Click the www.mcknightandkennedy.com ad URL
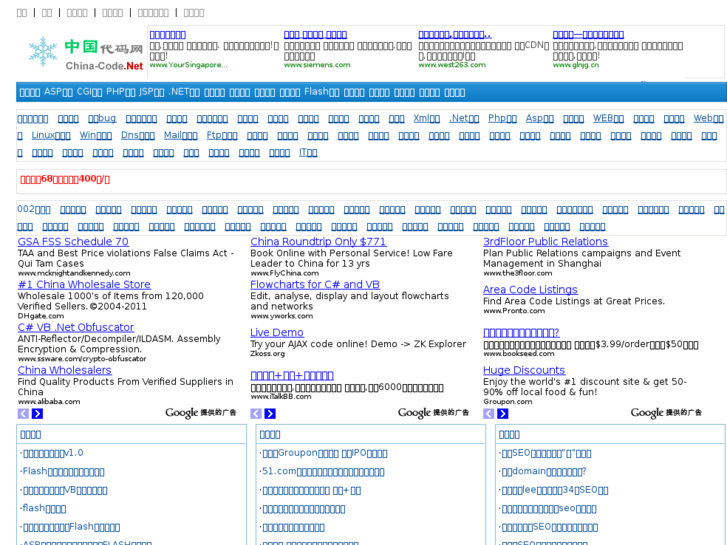 pos(74,273)
